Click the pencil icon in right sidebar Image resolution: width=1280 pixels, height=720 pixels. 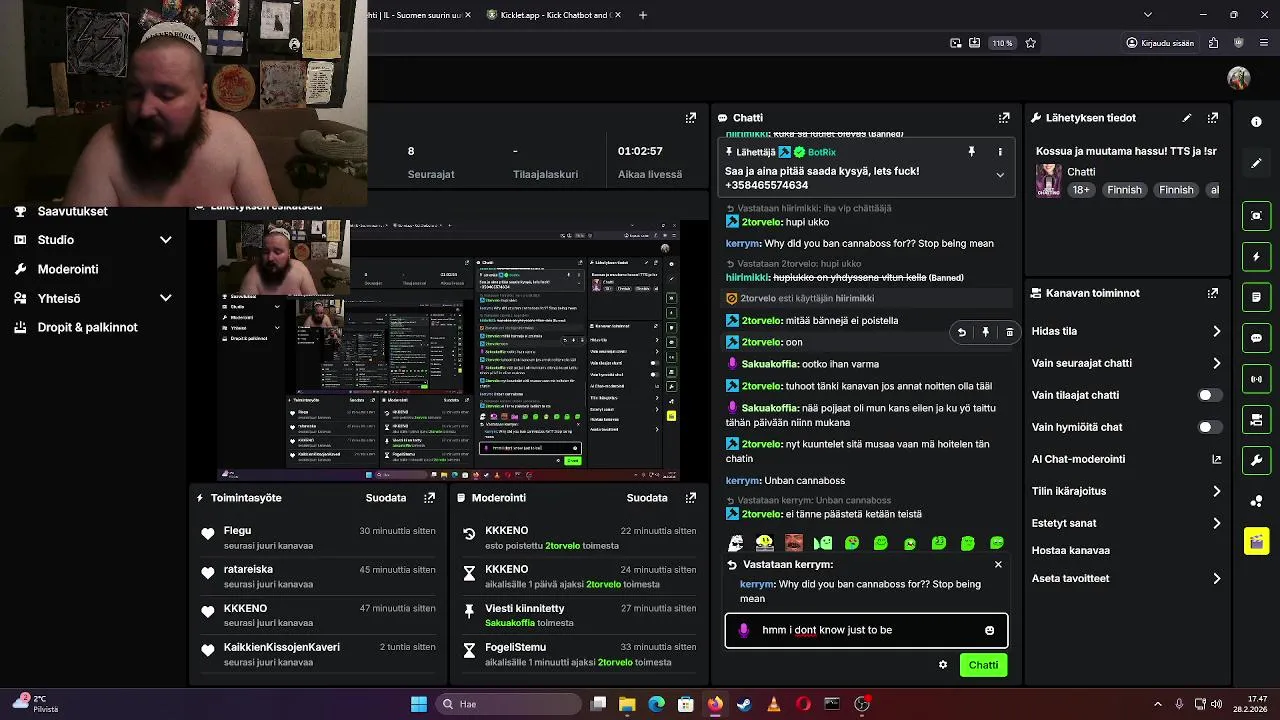point(1257,163)
